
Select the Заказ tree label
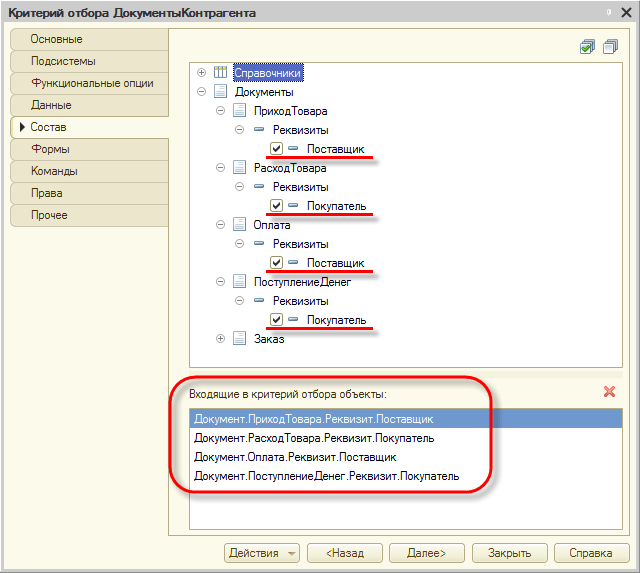[269, 339]
